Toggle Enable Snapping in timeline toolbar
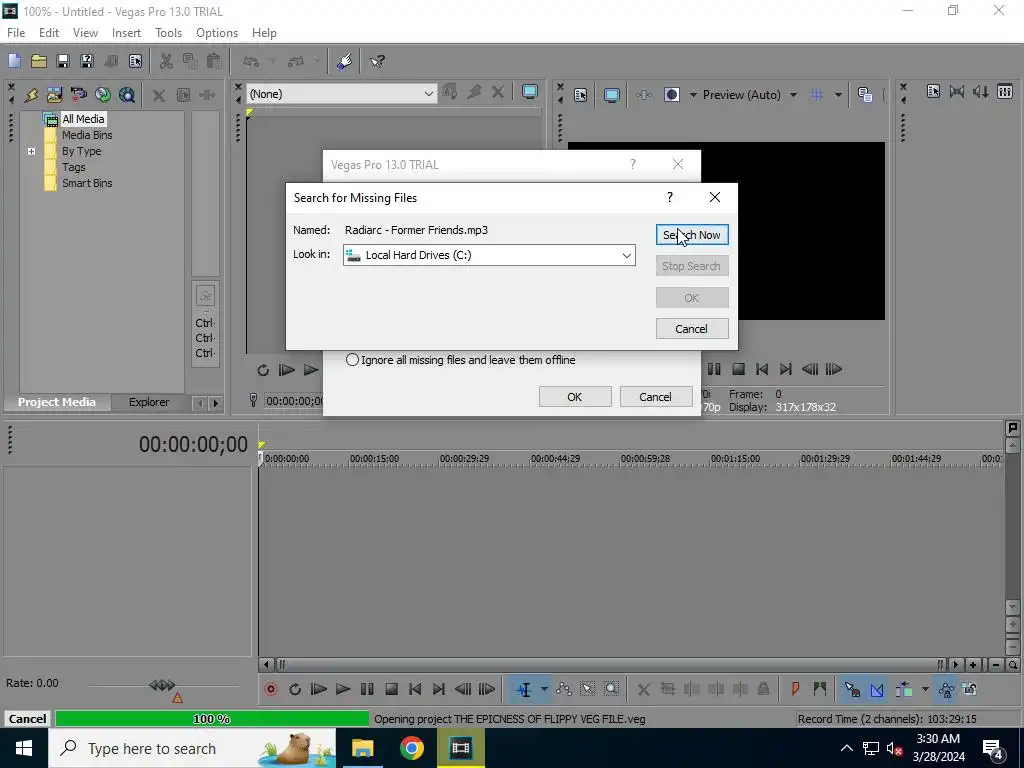The height and width of the screenshot is (768, 1024). coord(852,689)
